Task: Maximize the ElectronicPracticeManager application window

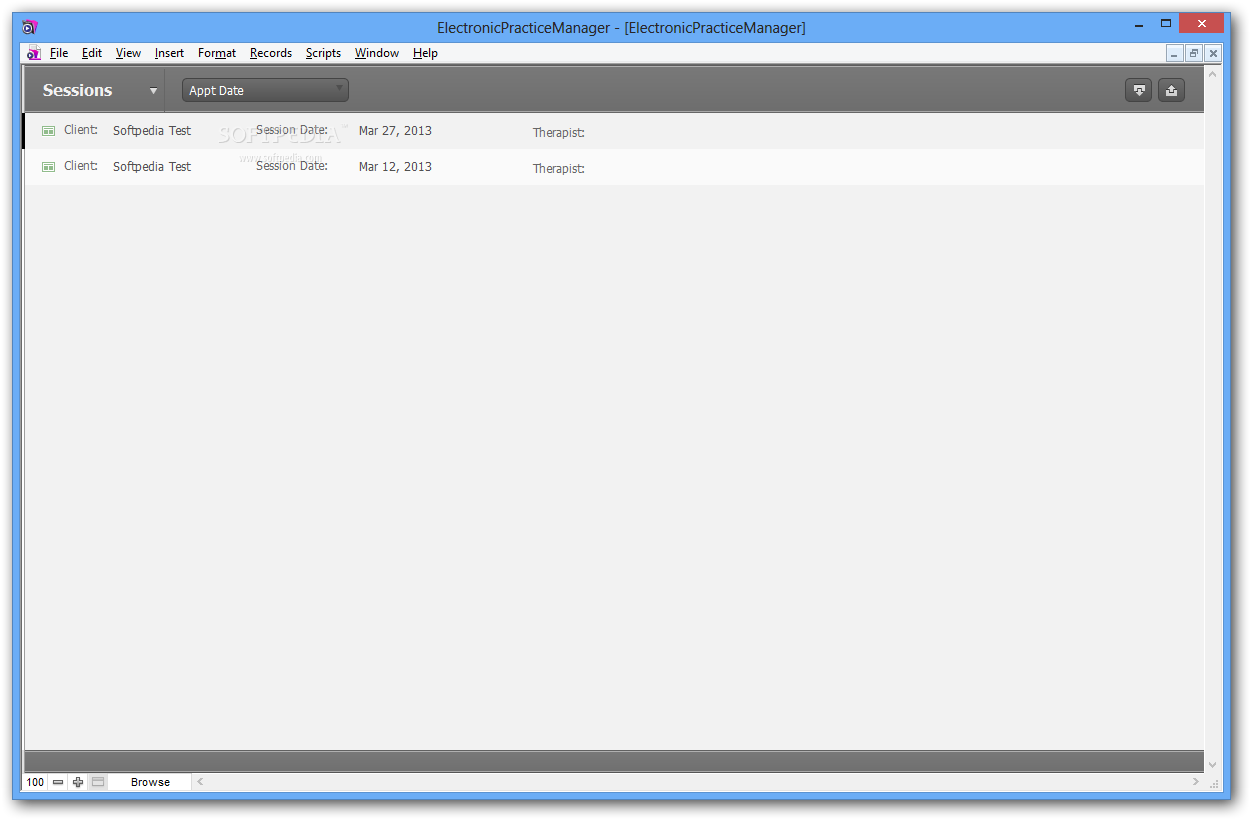Action: (x=1166, y=23)
